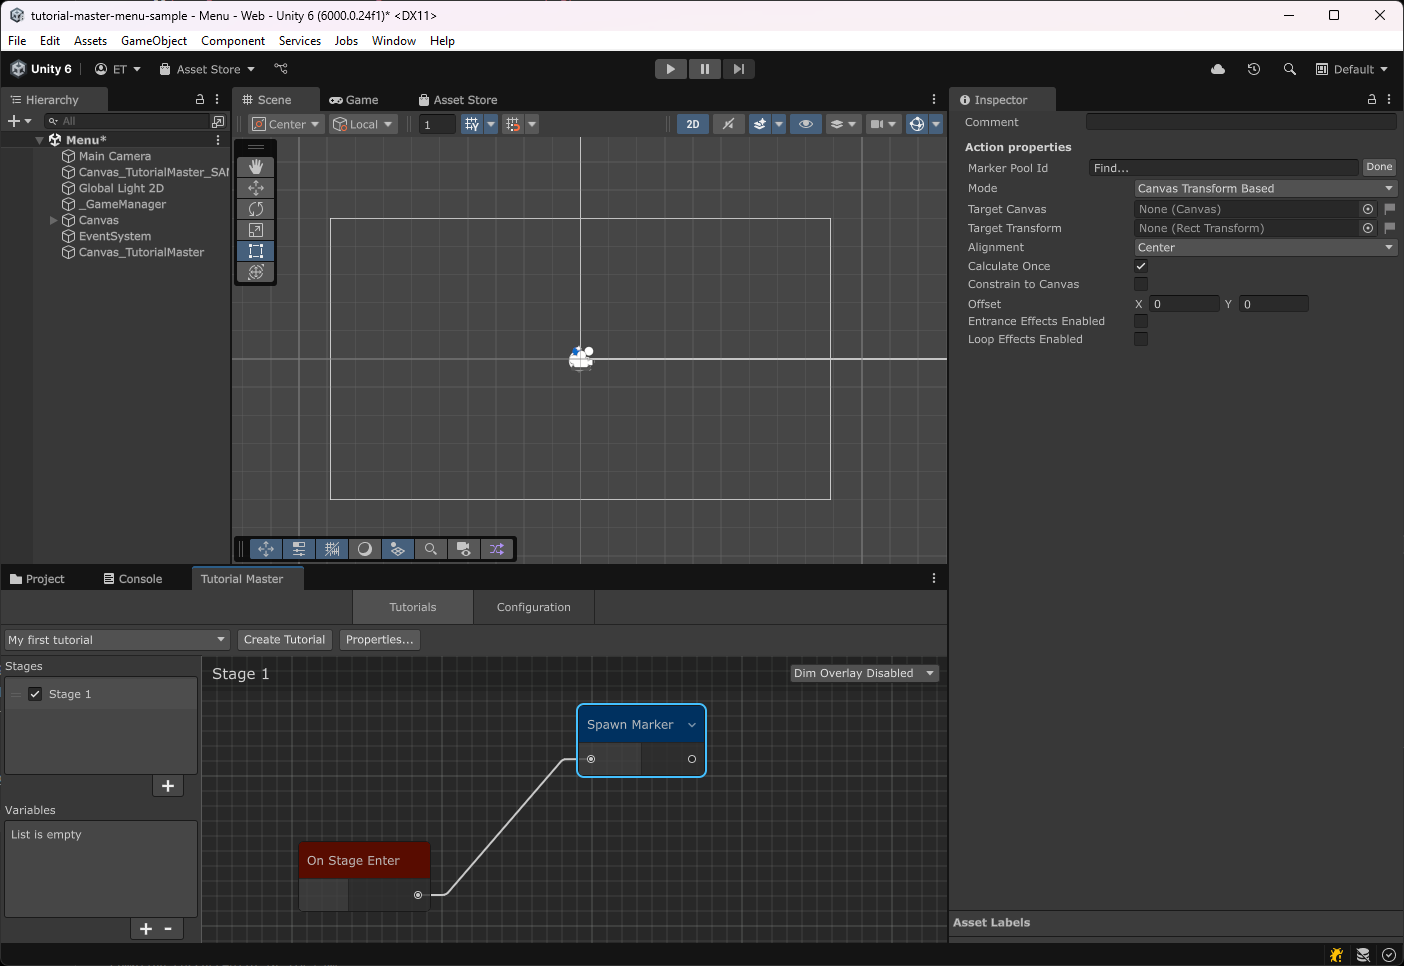Select the Rotate tool in Scene
Viewport: 1404px width, 966px height.
(256, 209)
